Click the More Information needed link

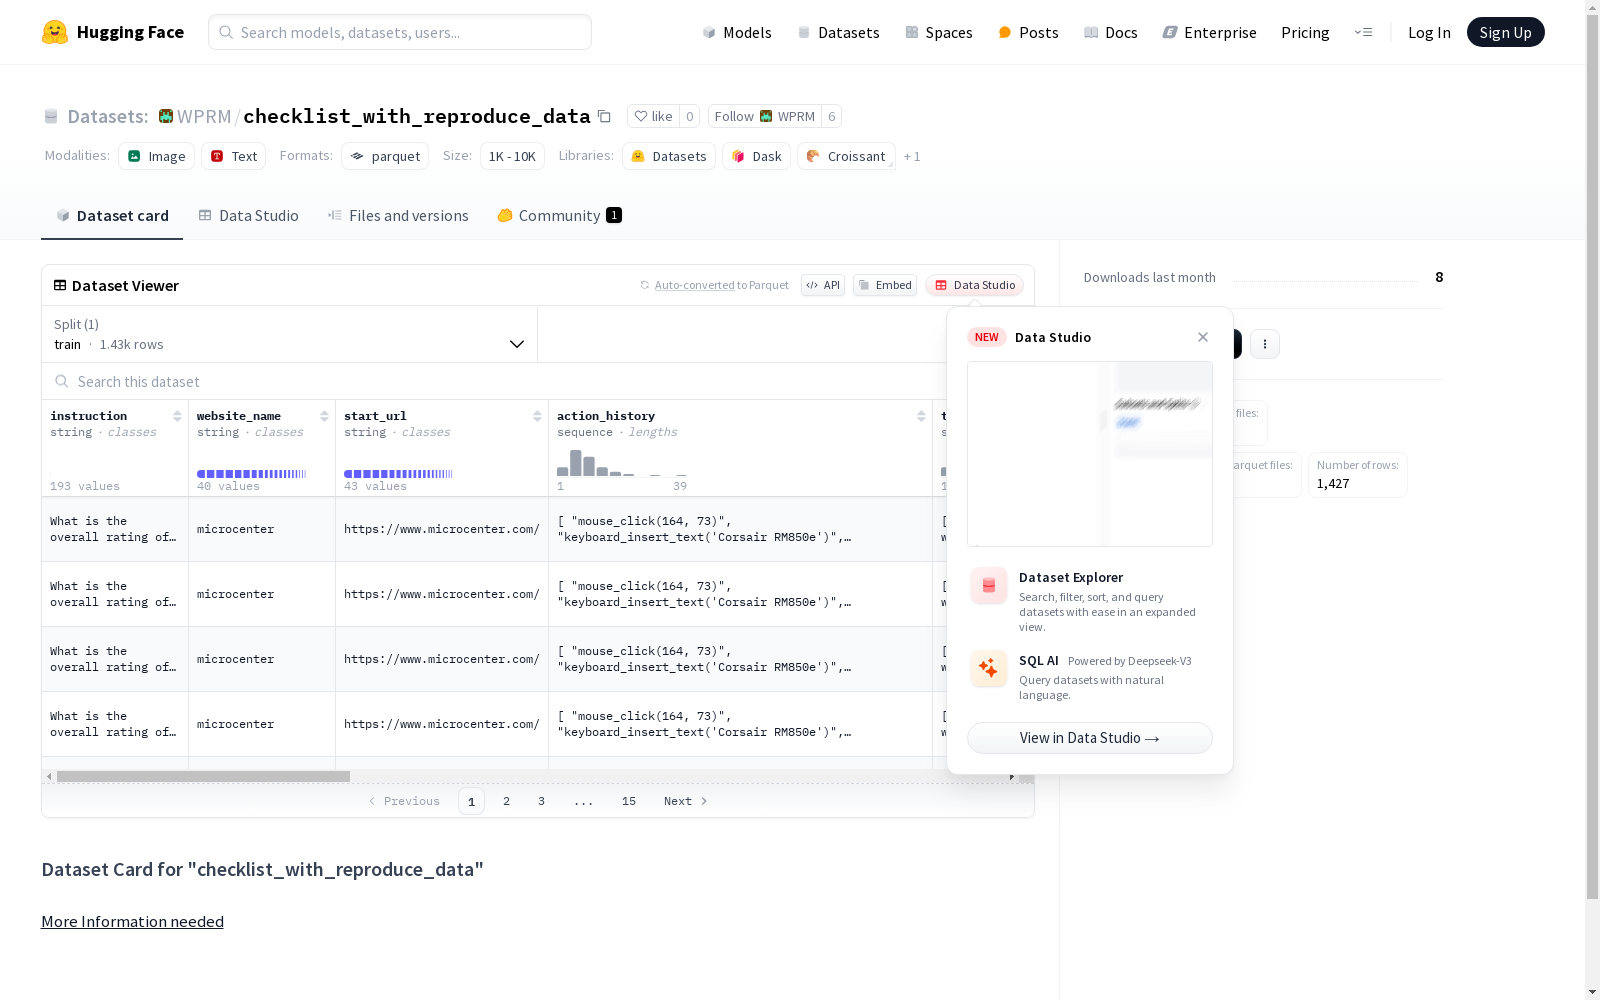(132, 921)
